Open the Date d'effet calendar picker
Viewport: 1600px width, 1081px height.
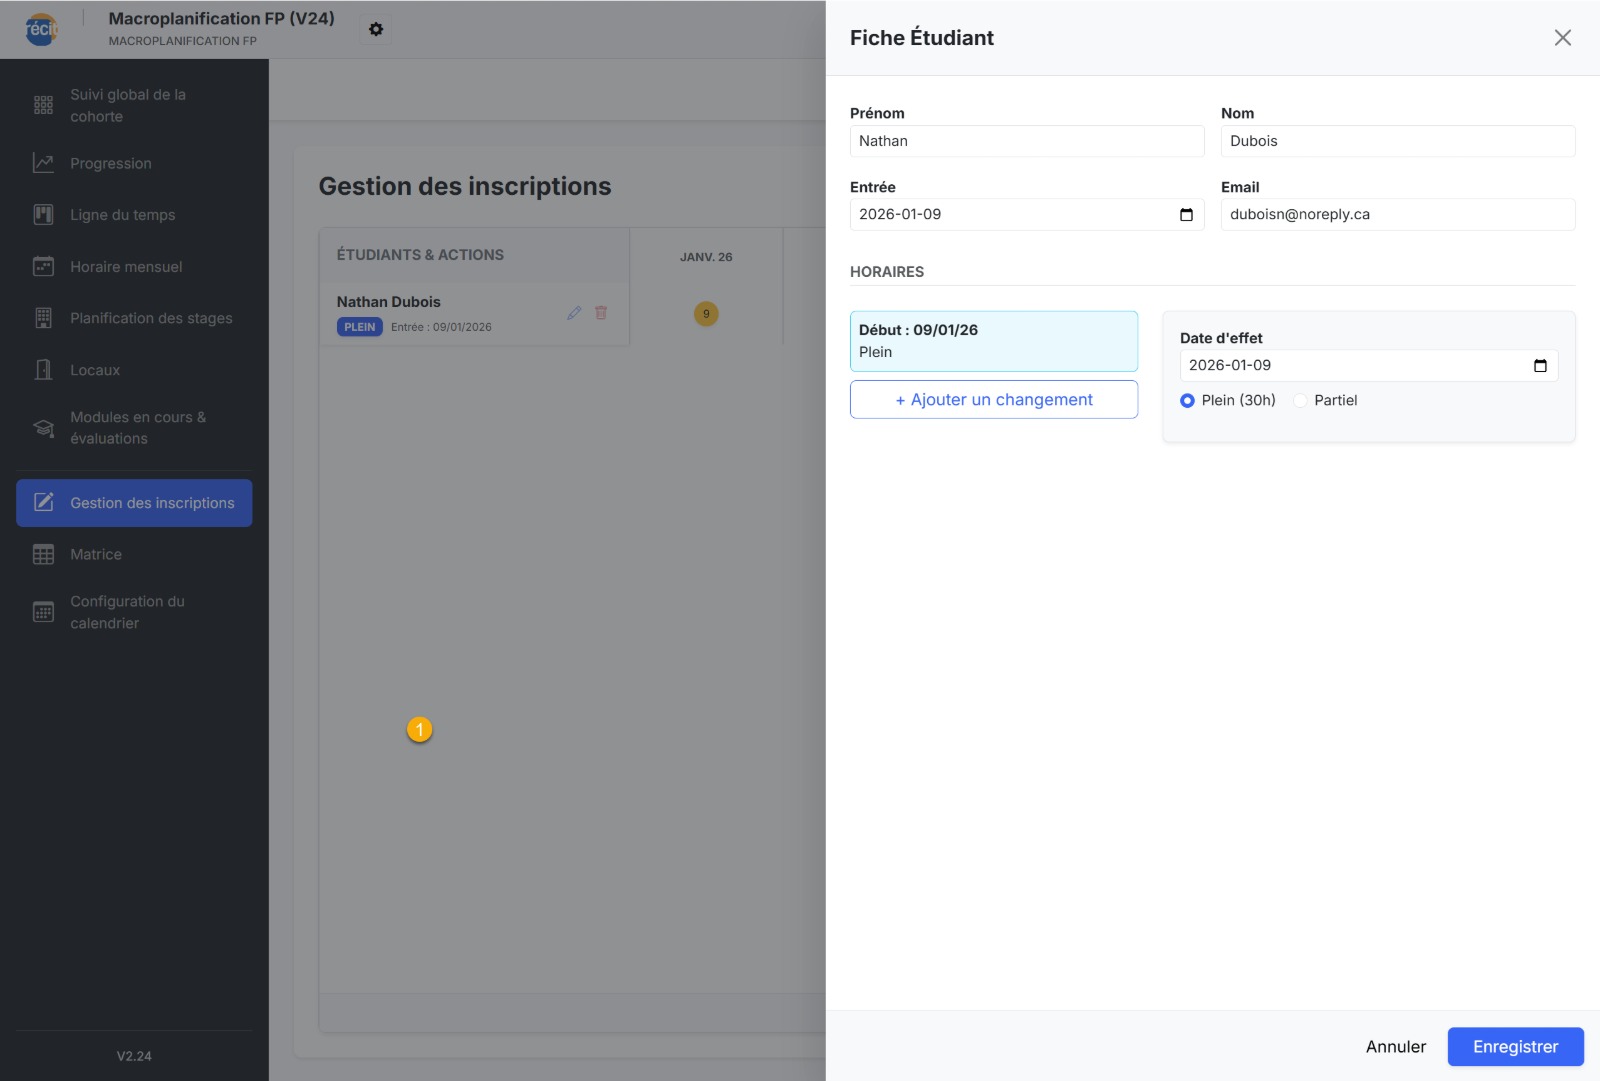pyautogui.click(x=1540, y=366)
